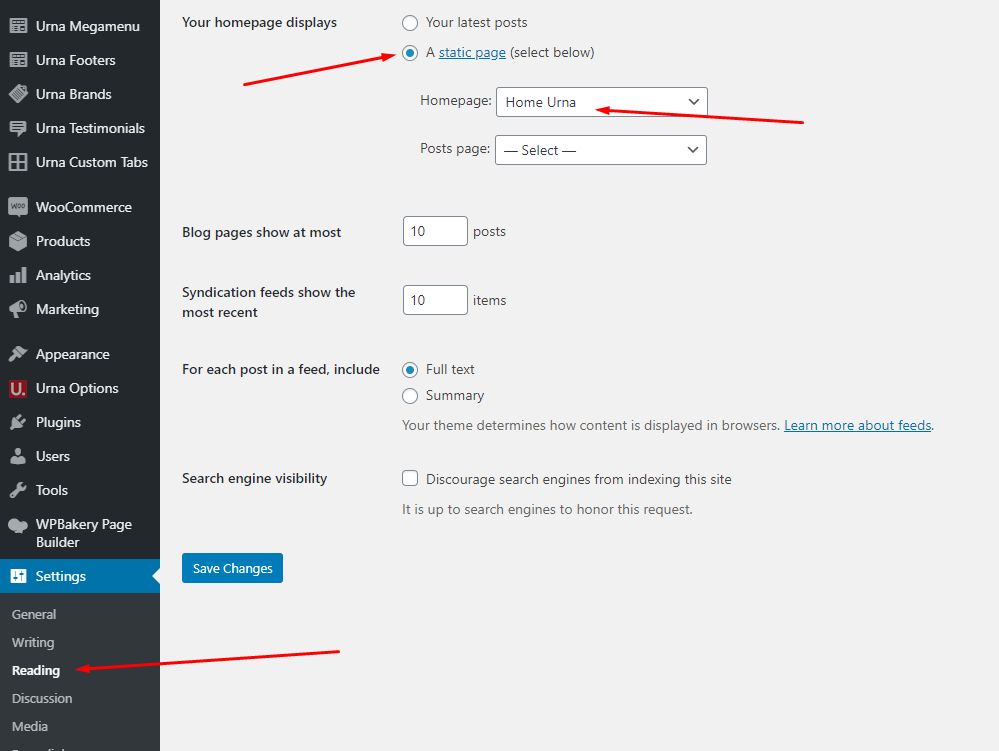Screen dimensions: 999x751
Task: Click the Urna Brands tag icon
Action: 18,94
